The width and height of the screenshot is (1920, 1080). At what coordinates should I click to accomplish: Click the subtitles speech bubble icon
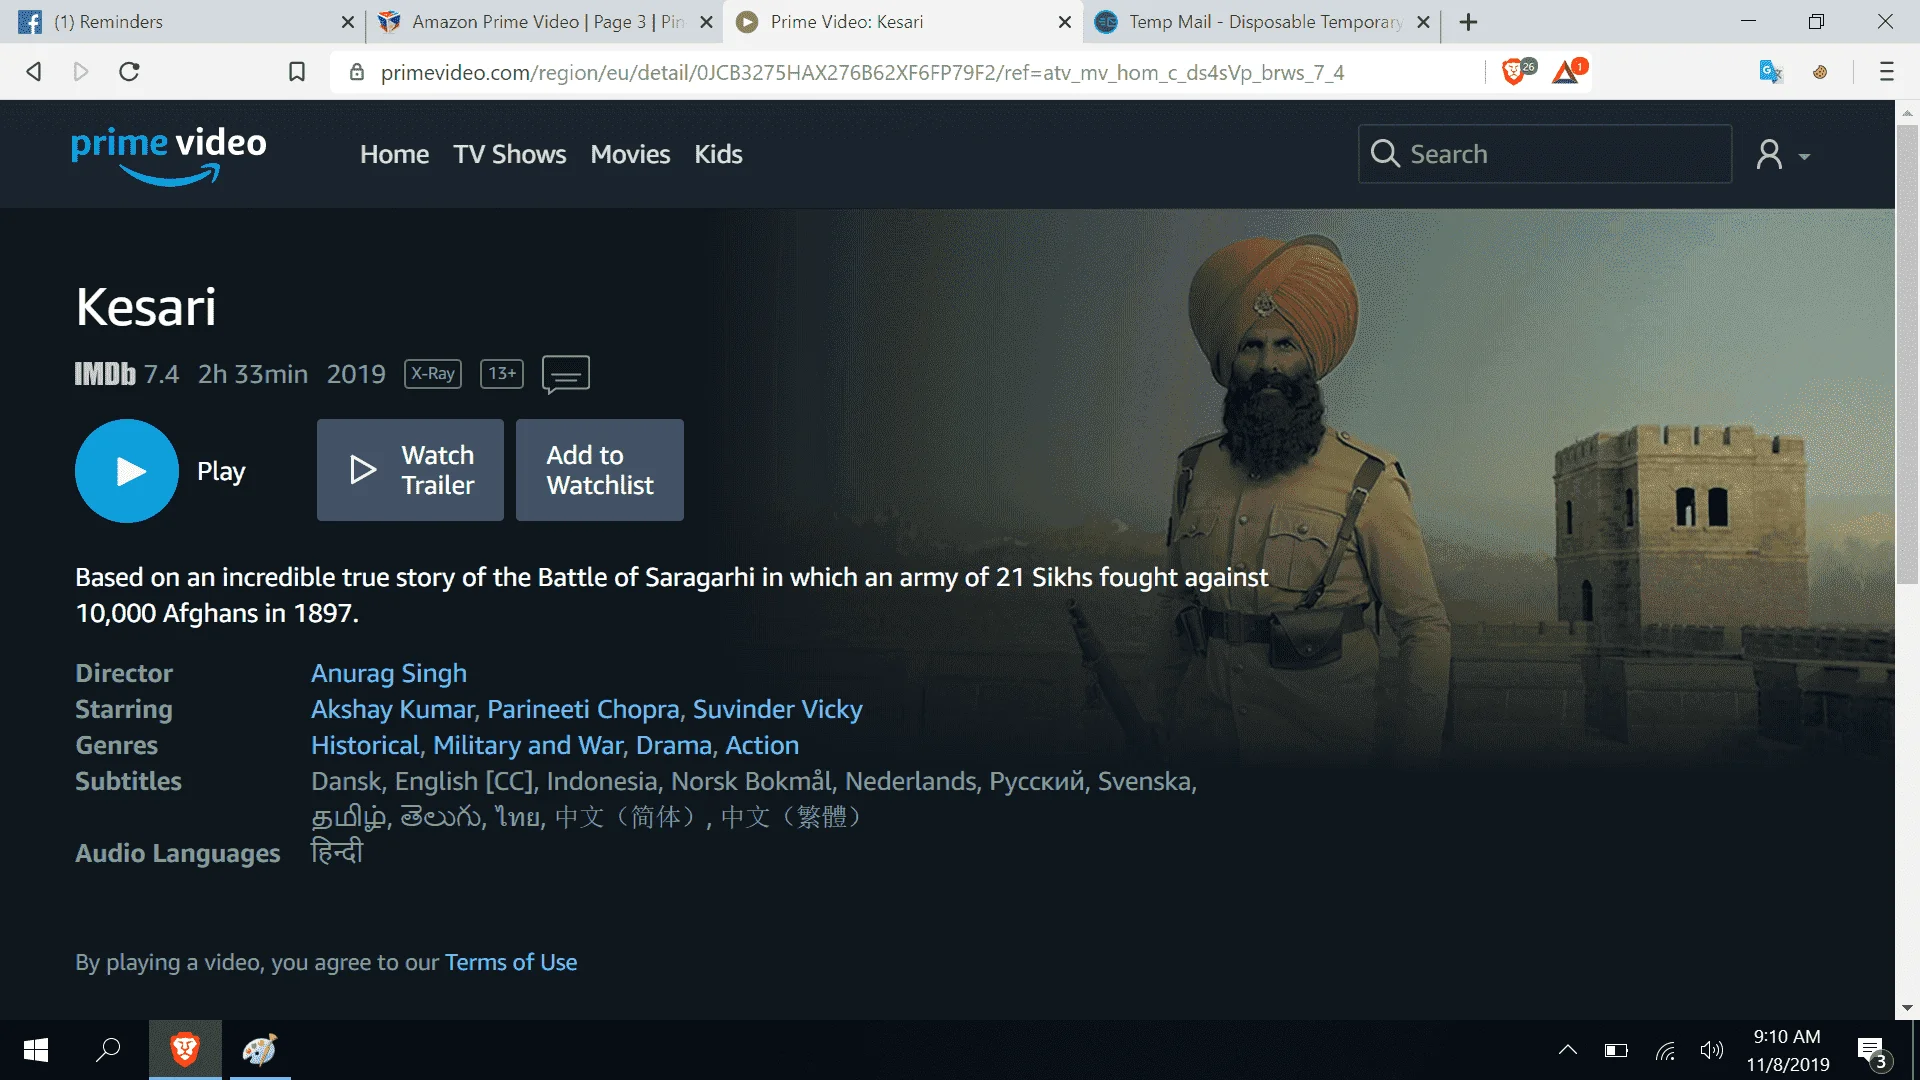click(x=566, y=375)
